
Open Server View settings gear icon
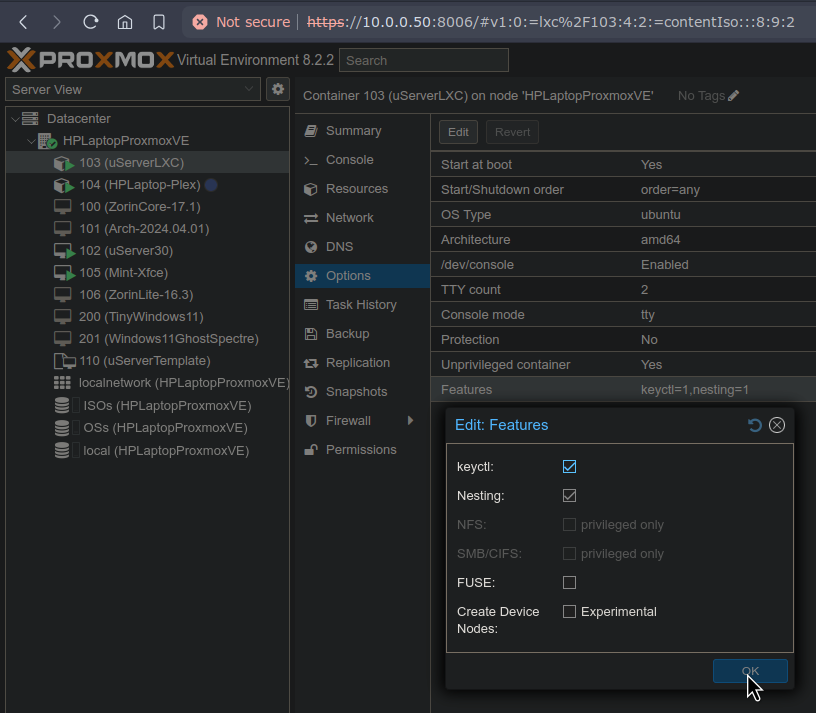[278, 89]
